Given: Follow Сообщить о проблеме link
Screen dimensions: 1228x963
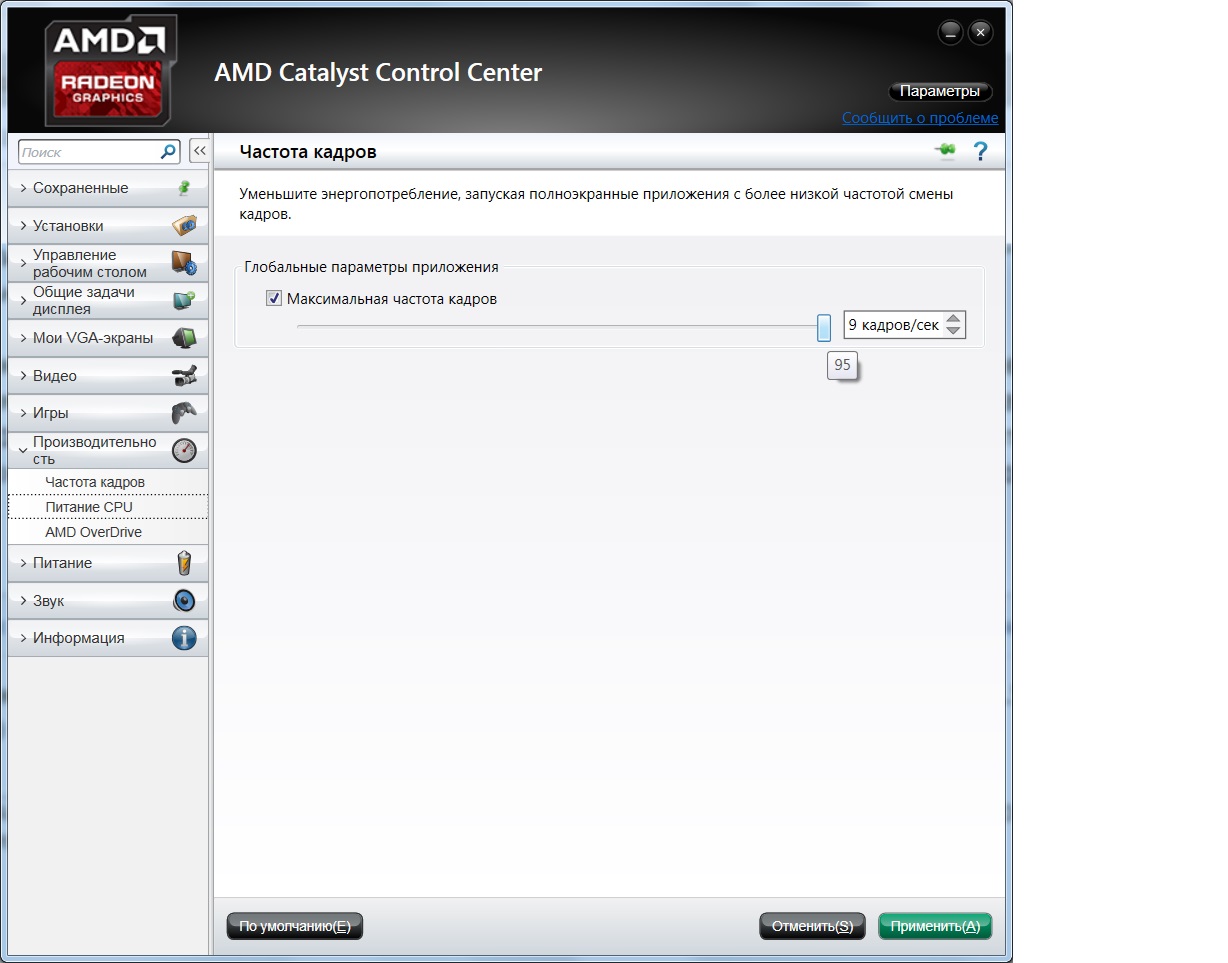Looking at the screenshot, I should click(920, 118).
